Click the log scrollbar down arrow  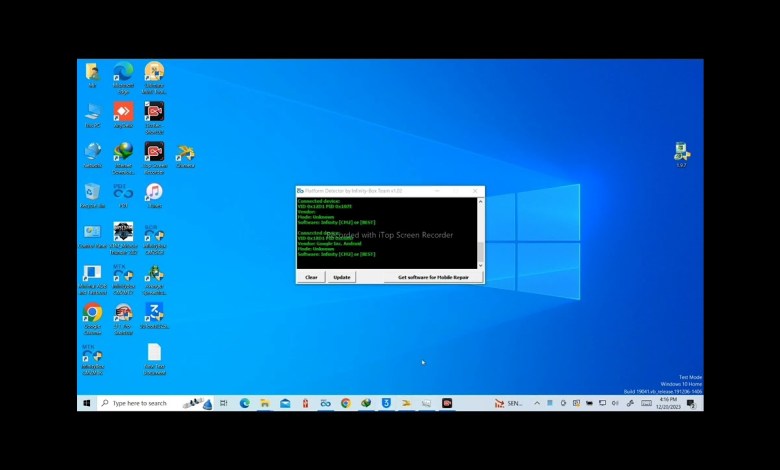click(x=481, y=266)
